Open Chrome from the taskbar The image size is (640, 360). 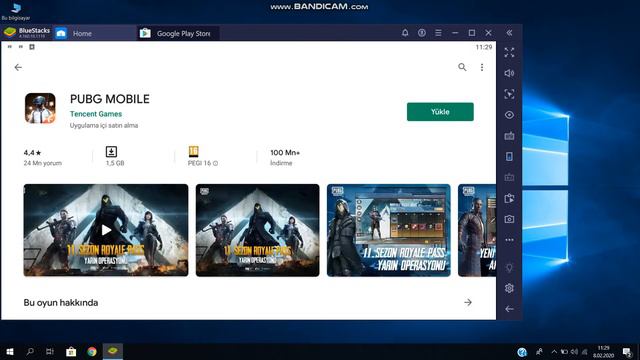(x=92, y=351)
